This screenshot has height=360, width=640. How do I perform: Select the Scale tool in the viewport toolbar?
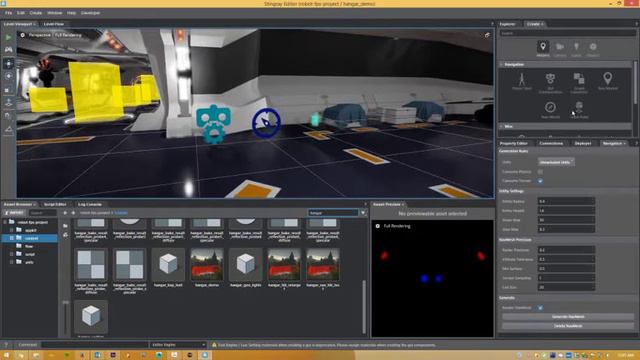7,90
